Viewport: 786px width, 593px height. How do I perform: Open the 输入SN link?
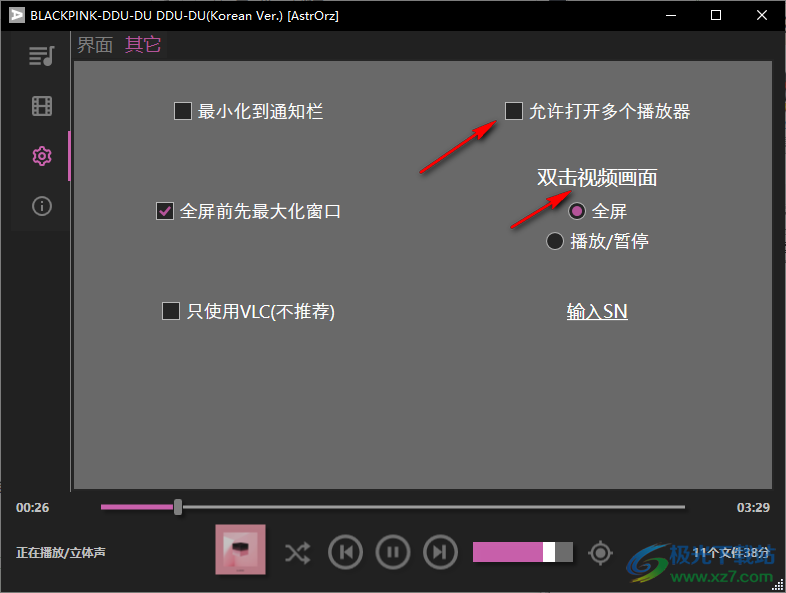click(597, 311)
